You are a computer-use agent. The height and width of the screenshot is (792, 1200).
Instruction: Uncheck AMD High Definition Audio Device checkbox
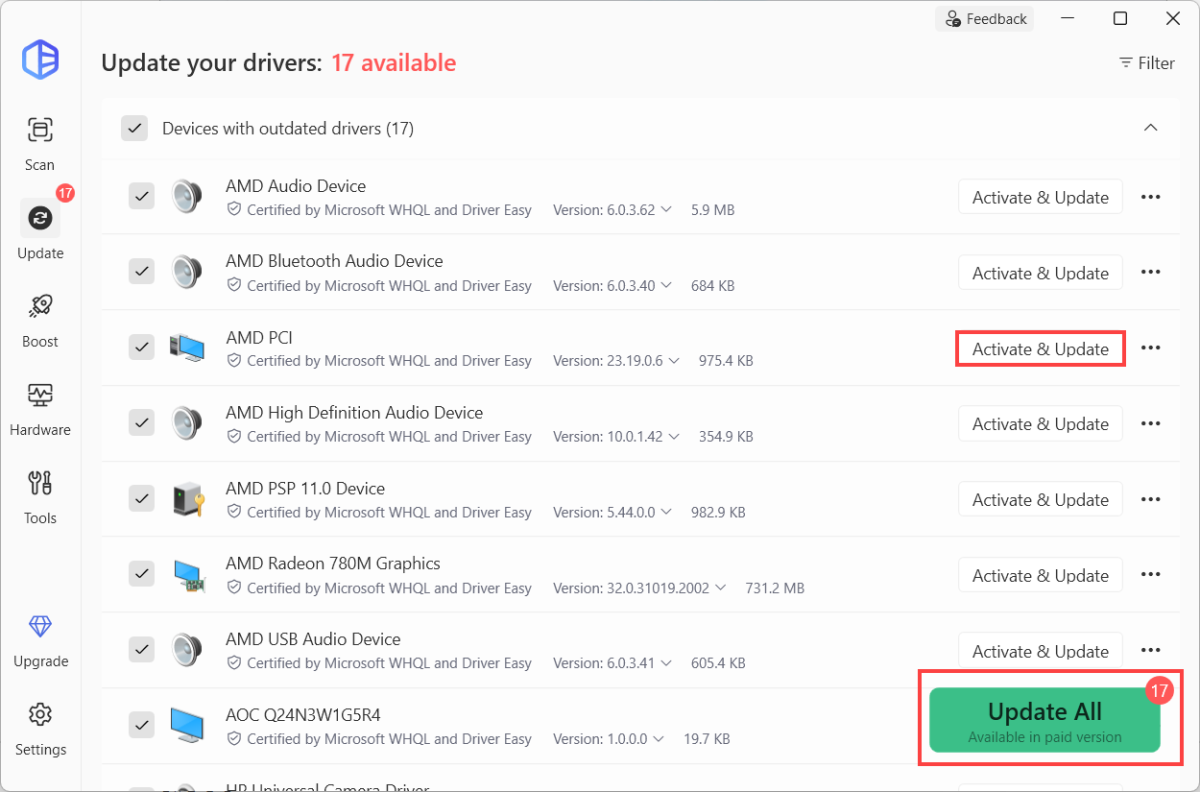(x=141, y=423)
